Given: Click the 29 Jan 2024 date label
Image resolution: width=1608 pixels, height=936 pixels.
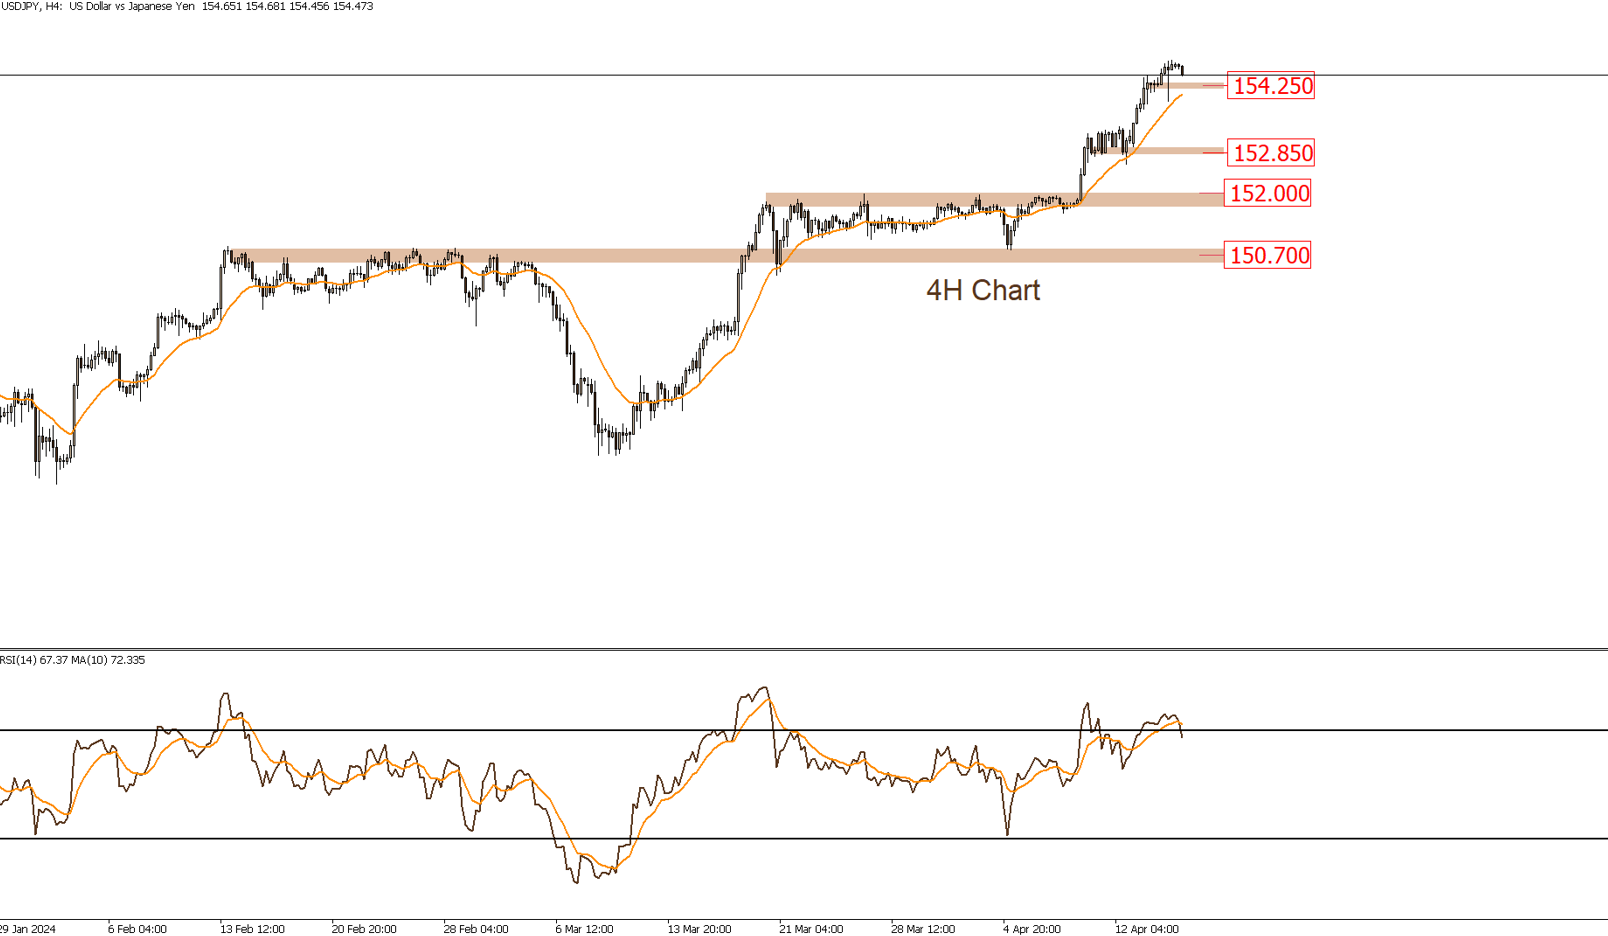Looking at the screenshot, I should pos(29,929).
